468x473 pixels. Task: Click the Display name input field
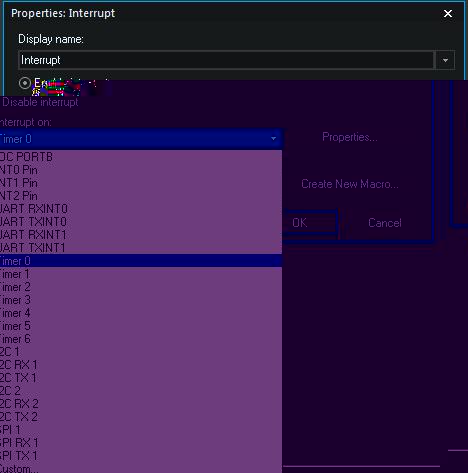click(x=227, y=60)
